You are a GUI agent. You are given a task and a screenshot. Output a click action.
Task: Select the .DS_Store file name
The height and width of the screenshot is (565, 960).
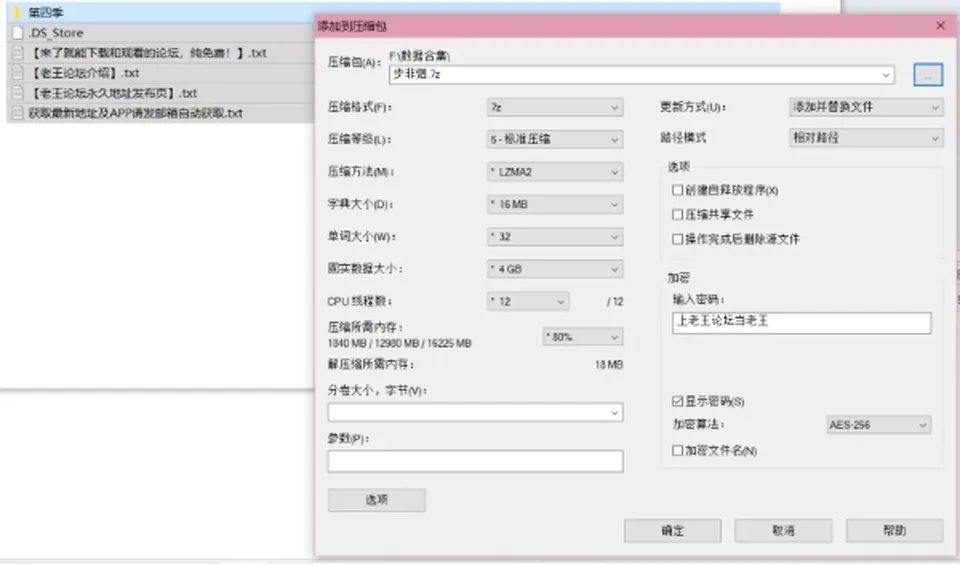click(x=56, y=32)
